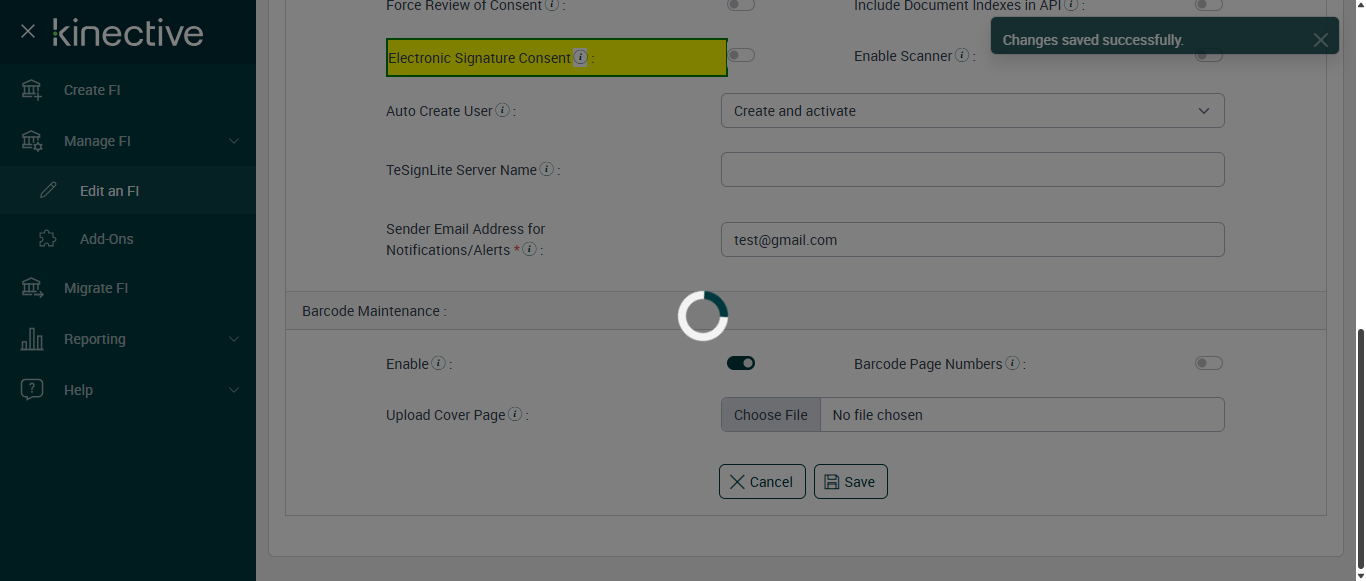Expand the Manage FI menu chevron

(234, 141)
